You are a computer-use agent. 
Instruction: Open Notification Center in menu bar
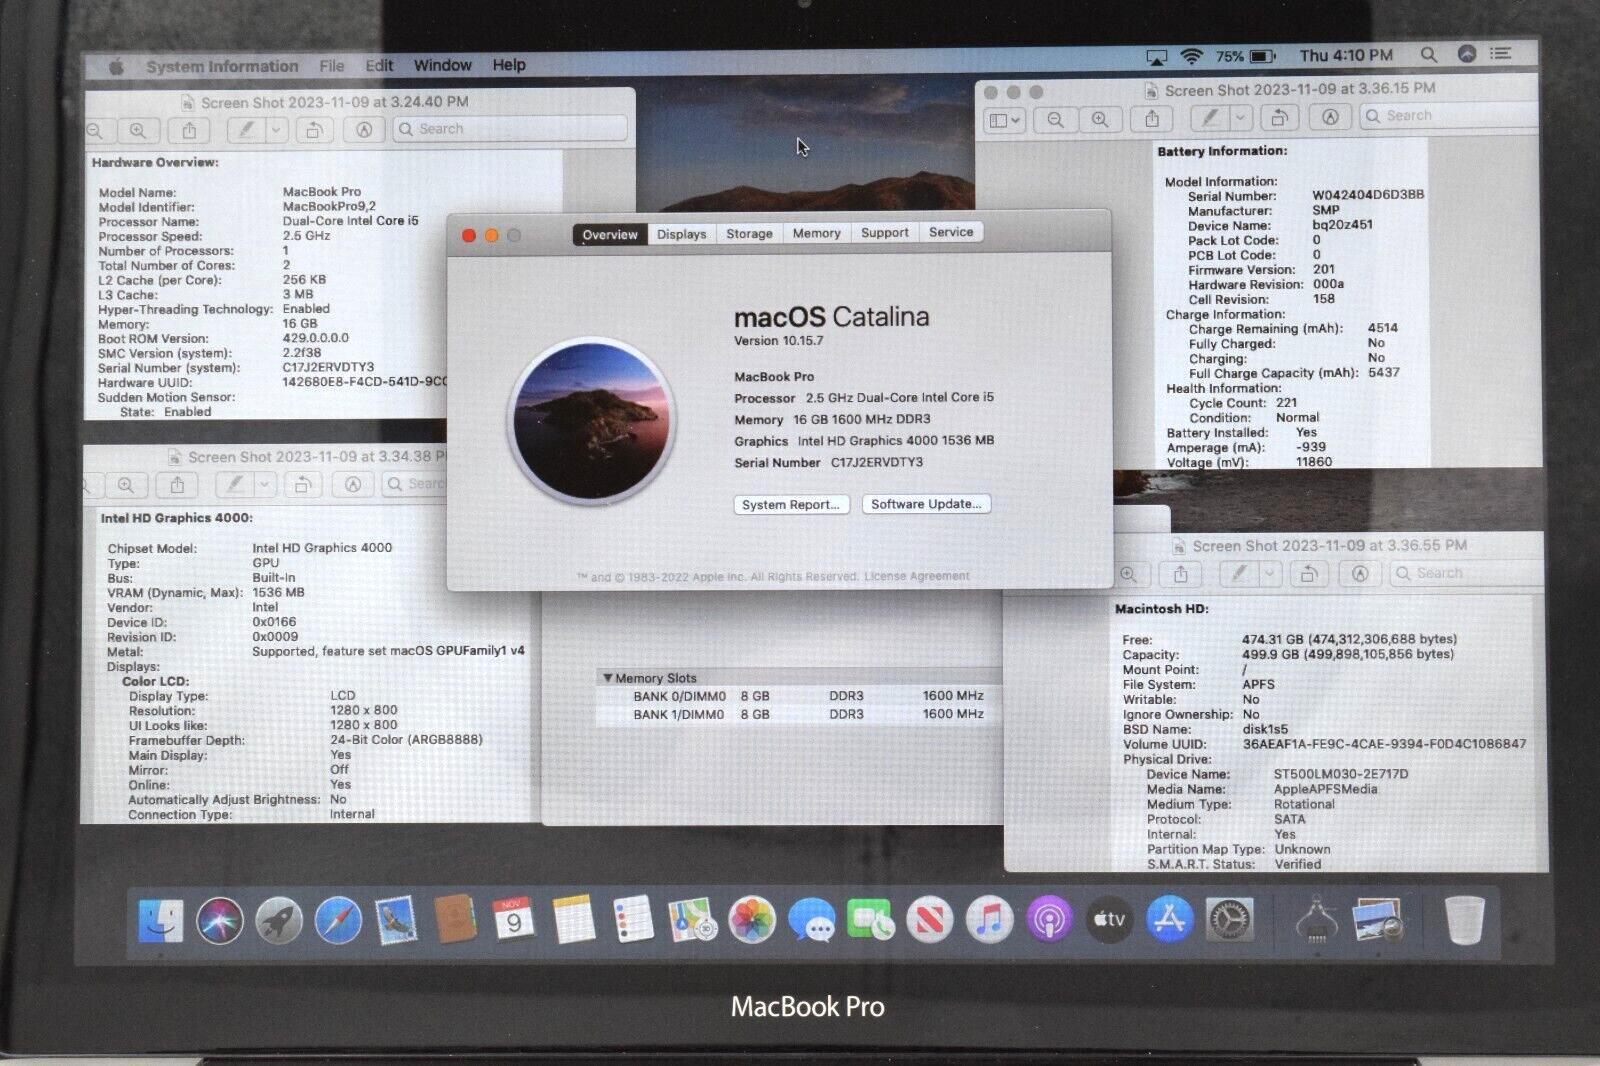point(1500,54)
